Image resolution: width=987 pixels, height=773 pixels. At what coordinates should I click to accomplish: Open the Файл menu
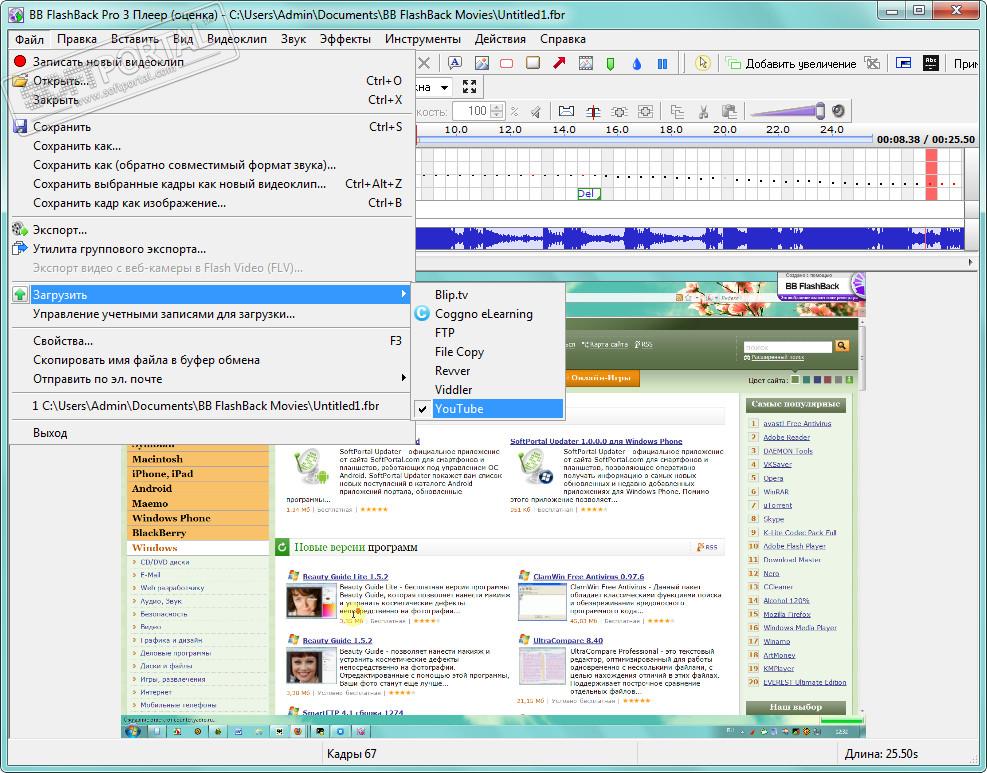point(30,39)
